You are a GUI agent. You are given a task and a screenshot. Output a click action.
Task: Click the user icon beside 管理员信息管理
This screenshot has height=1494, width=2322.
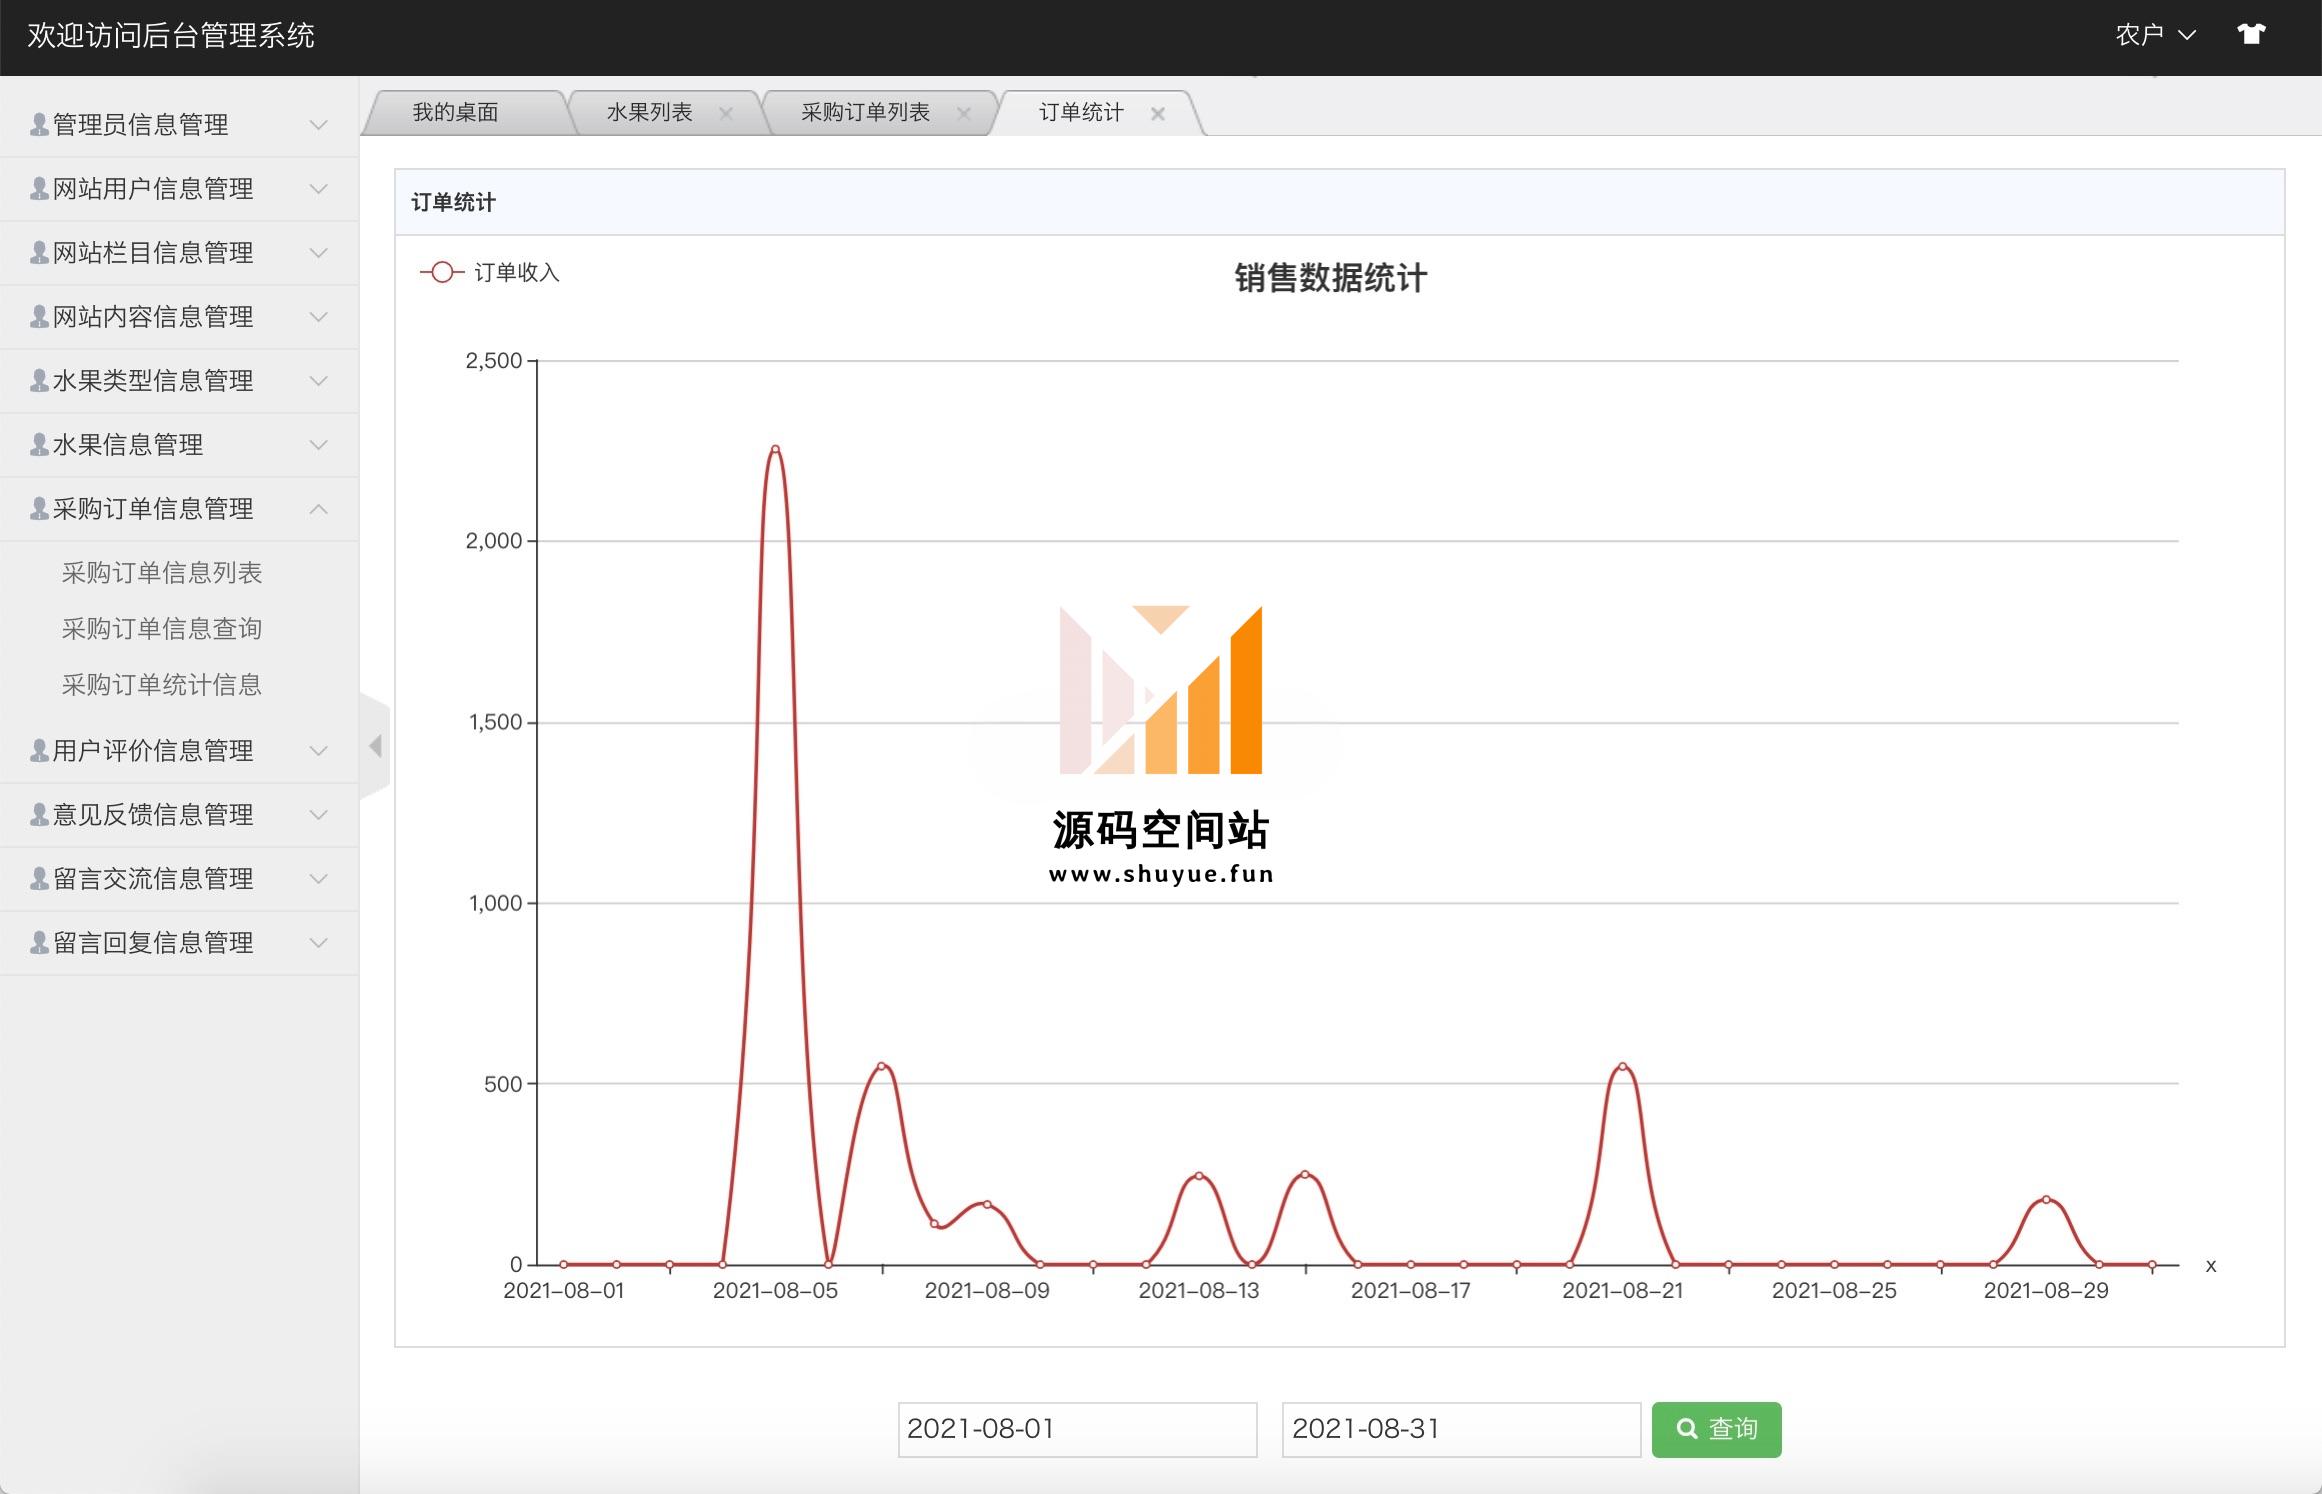point(39,125)
